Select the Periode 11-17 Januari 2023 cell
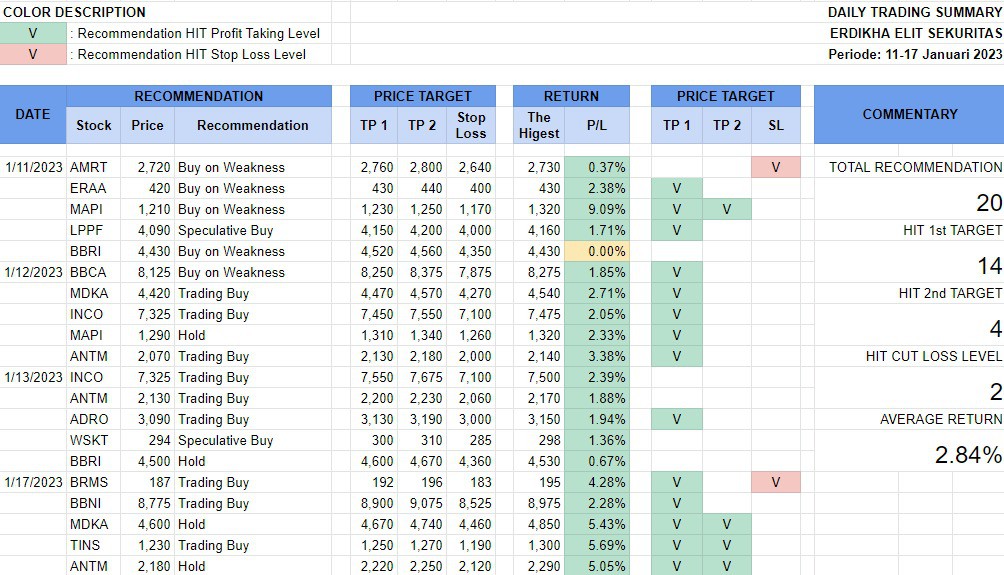 [914, 54]
